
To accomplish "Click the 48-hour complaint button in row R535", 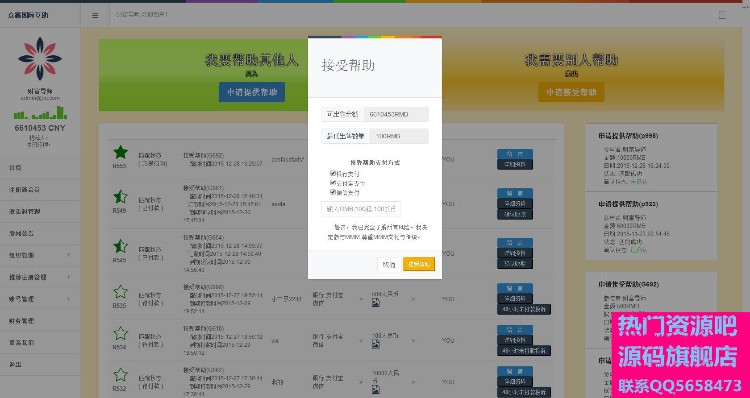I will click(x=524, y=310).
